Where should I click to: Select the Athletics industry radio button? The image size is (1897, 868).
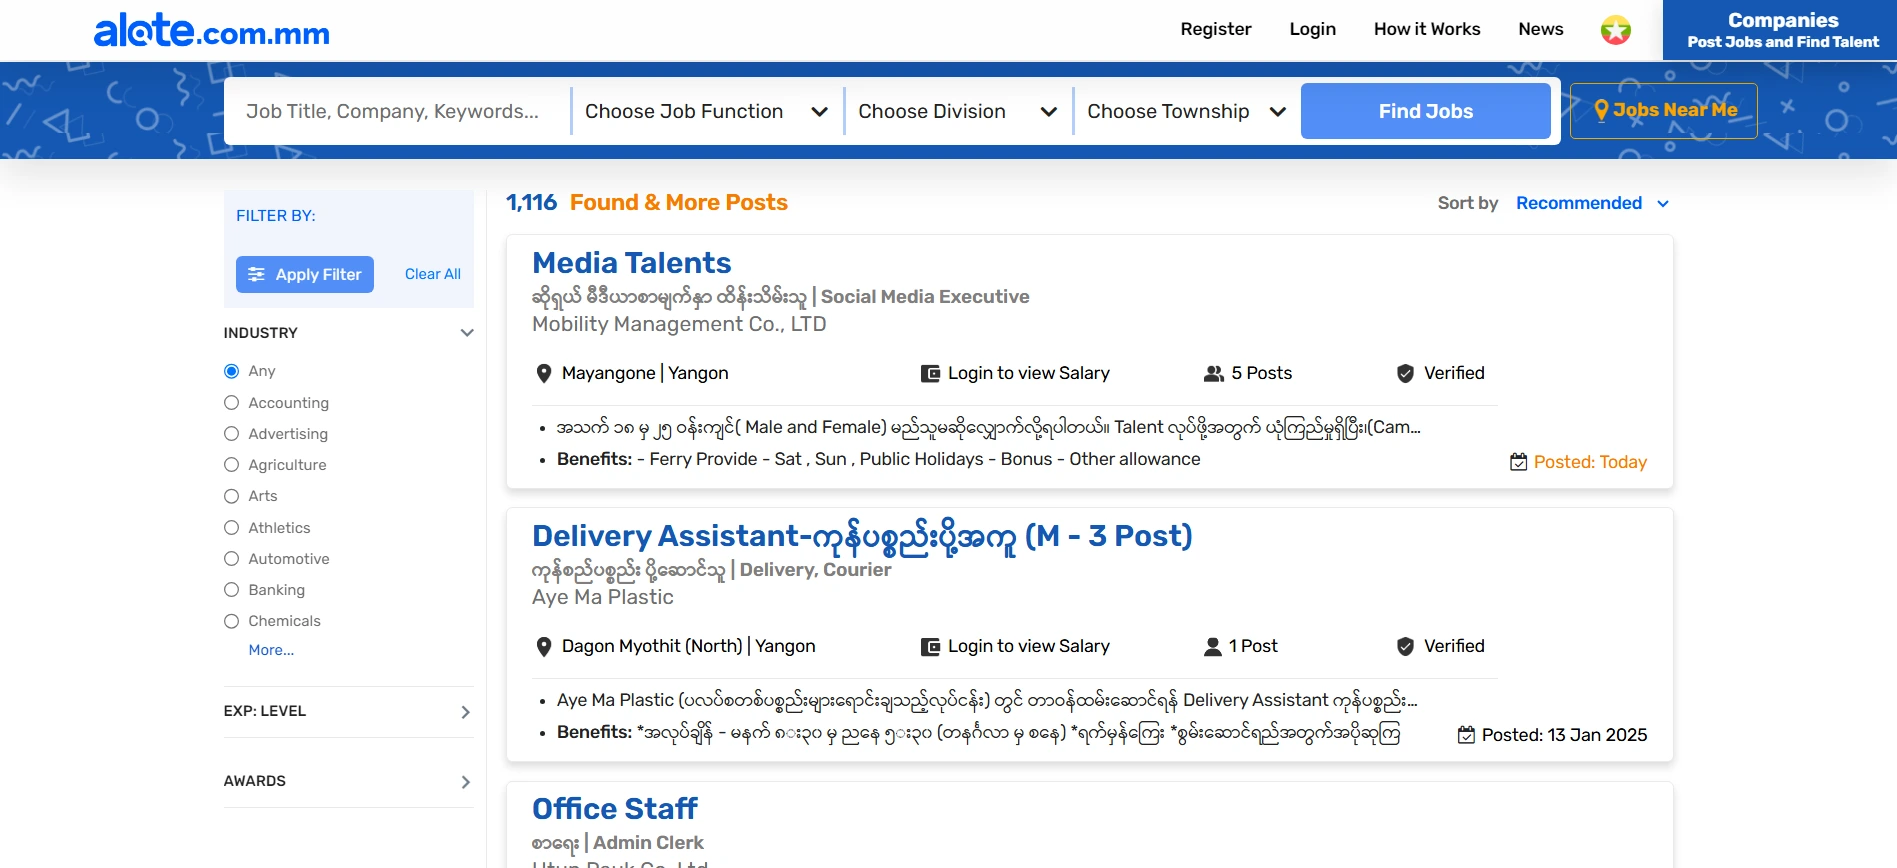click(232, 527)
